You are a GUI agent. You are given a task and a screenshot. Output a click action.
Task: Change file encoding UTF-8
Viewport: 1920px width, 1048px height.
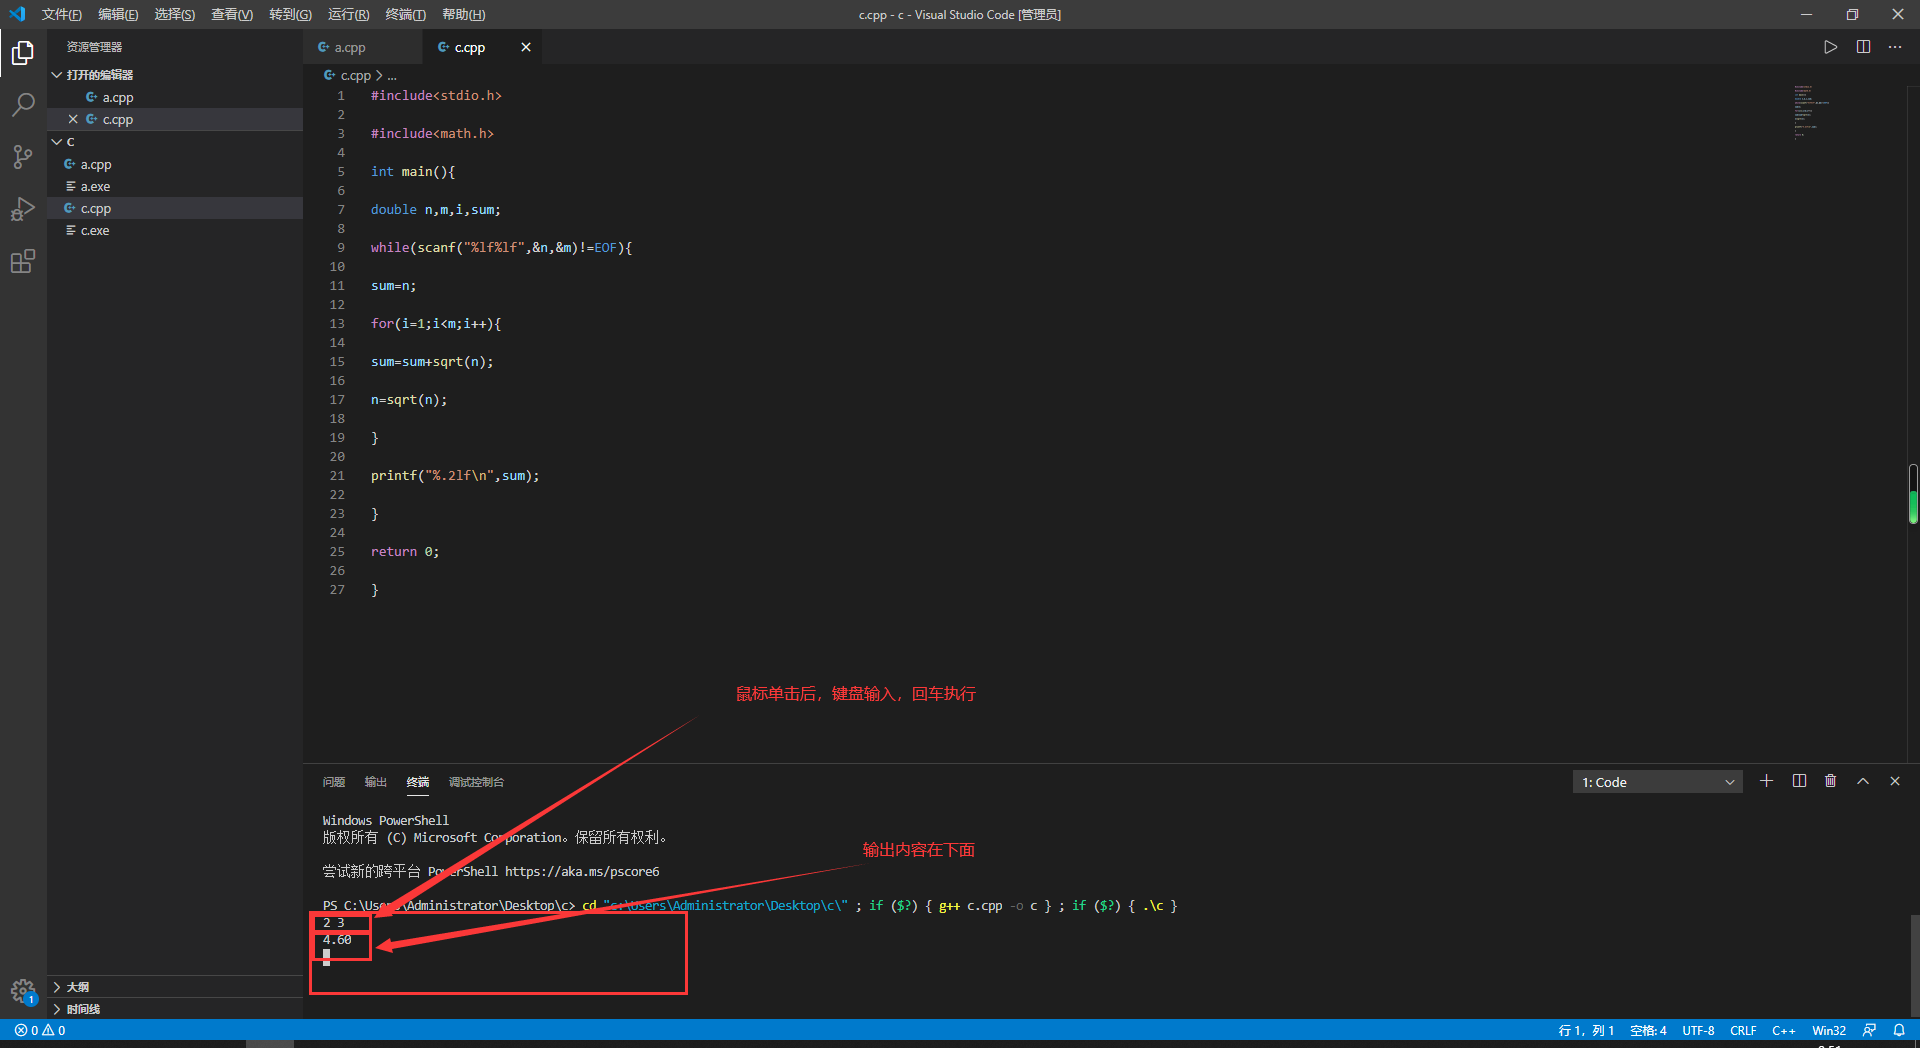click(x=1698, y=1030)
